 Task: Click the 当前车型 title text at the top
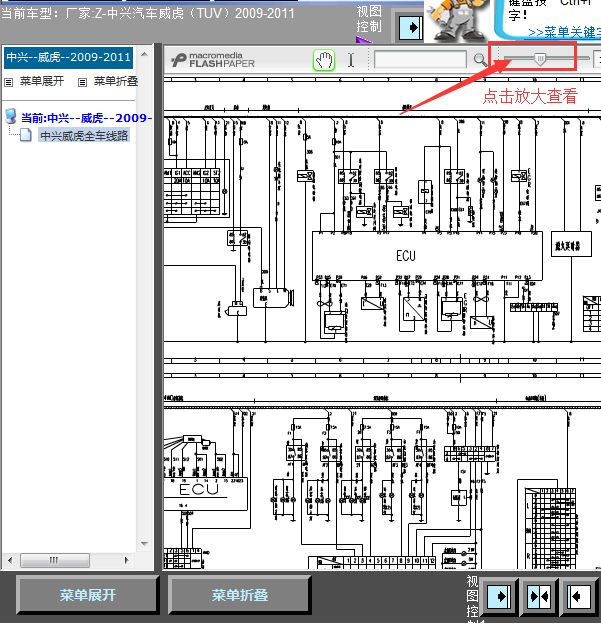[148, 14]
